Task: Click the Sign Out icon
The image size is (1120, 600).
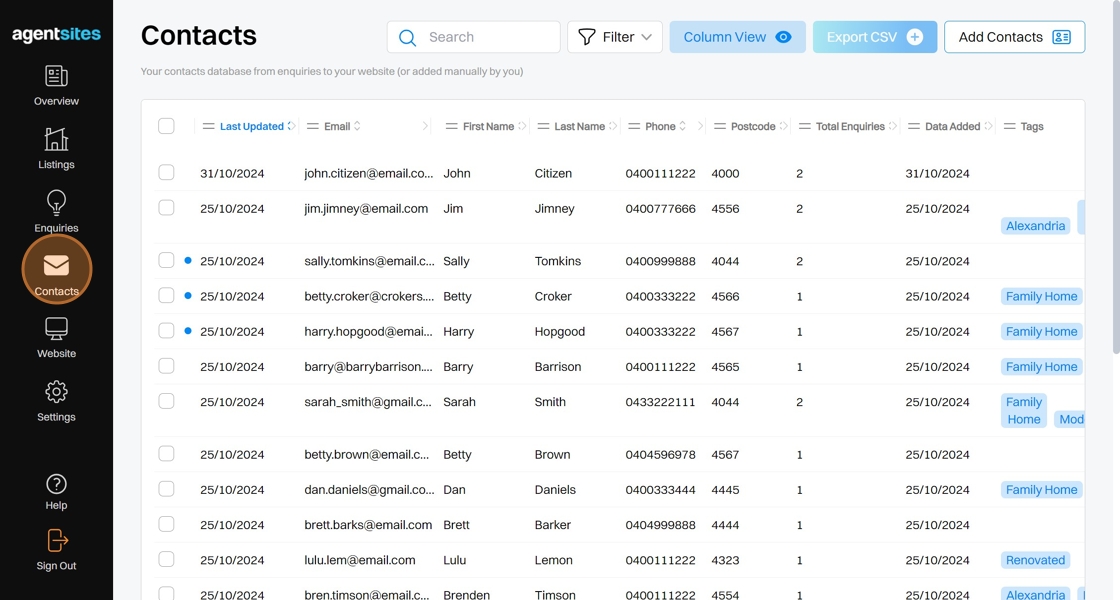Action: point(57,541)
